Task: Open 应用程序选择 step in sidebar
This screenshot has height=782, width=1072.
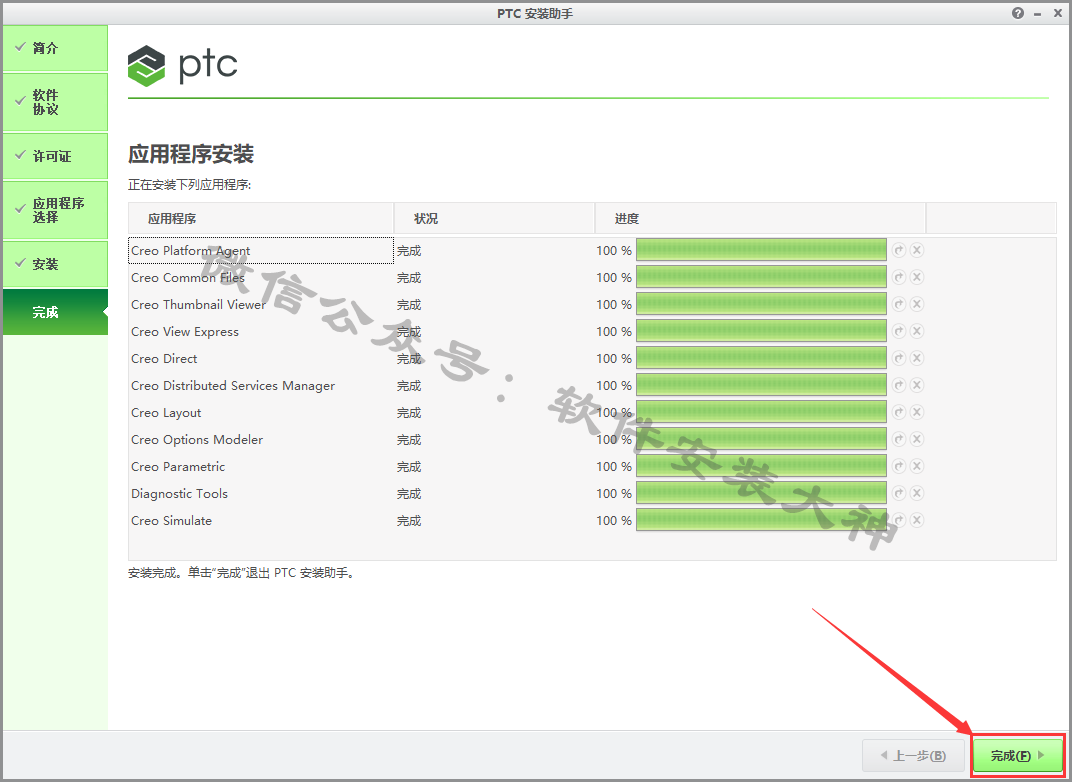Action: (x=55, y=210)
